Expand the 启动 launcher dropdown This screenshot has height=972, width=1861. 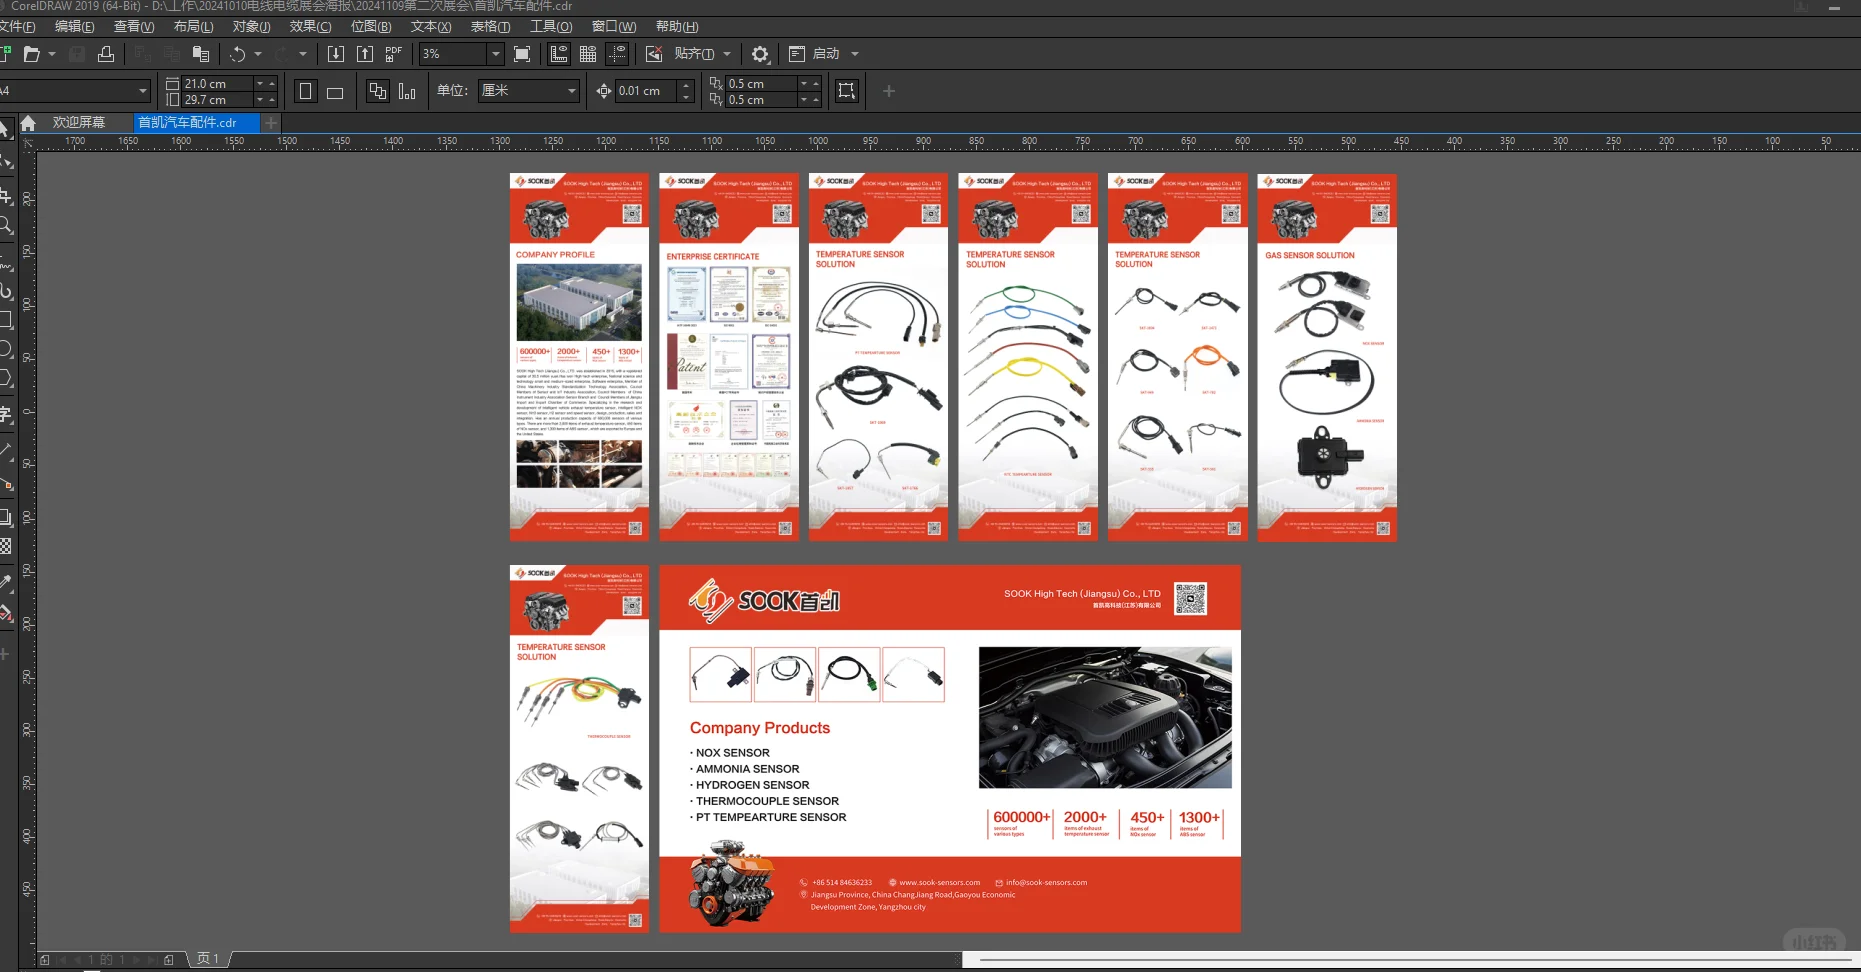[x=855, y=54]
